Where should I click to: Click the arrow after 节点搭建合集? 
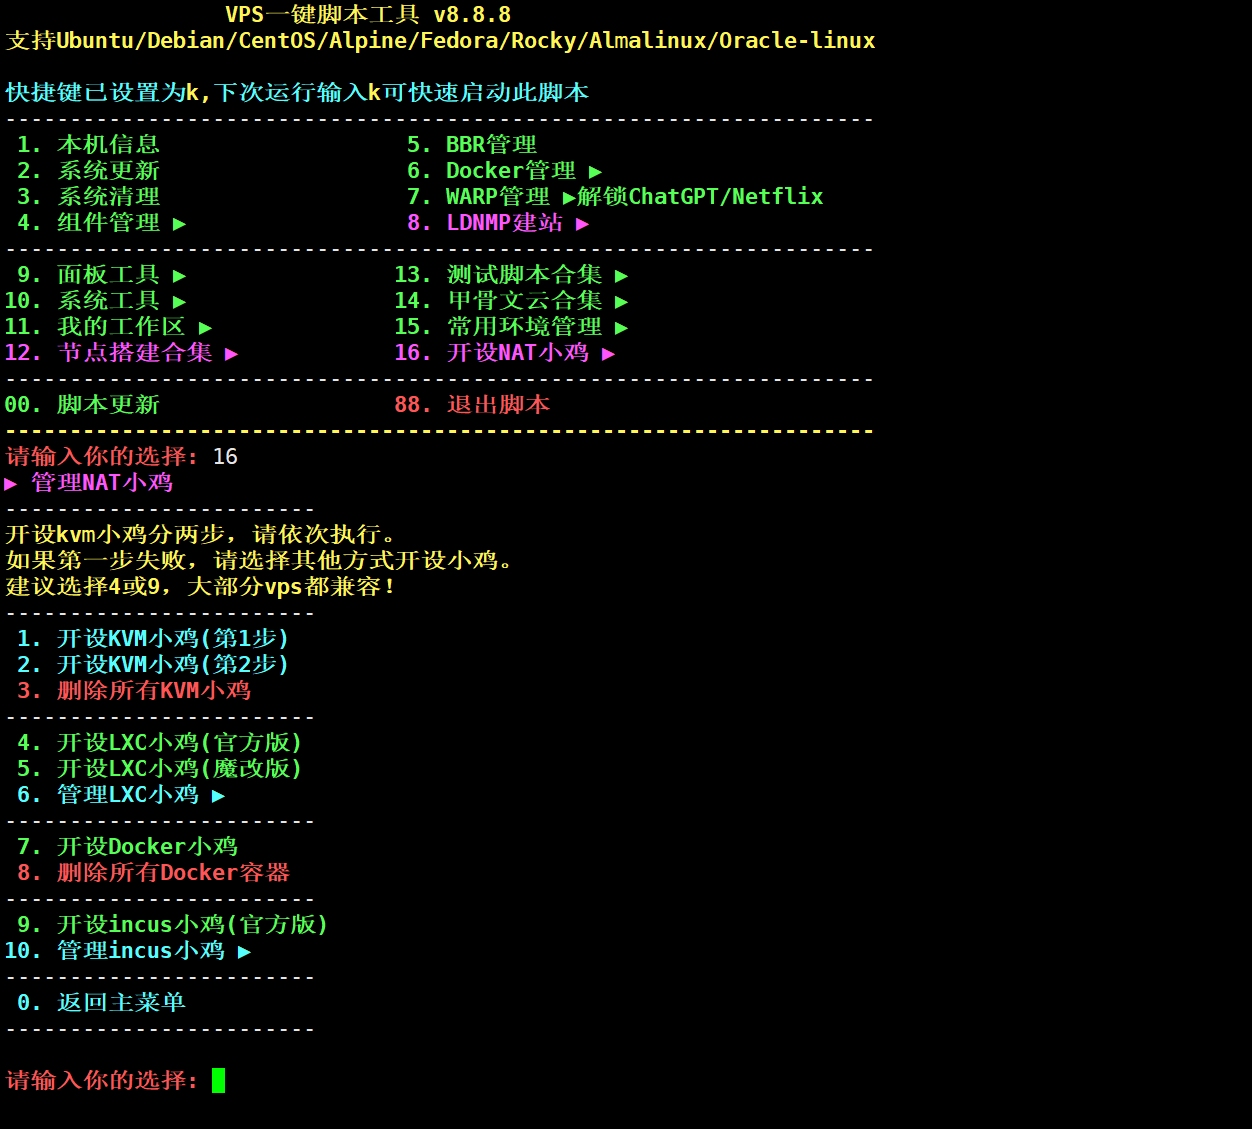coord(231,354)
